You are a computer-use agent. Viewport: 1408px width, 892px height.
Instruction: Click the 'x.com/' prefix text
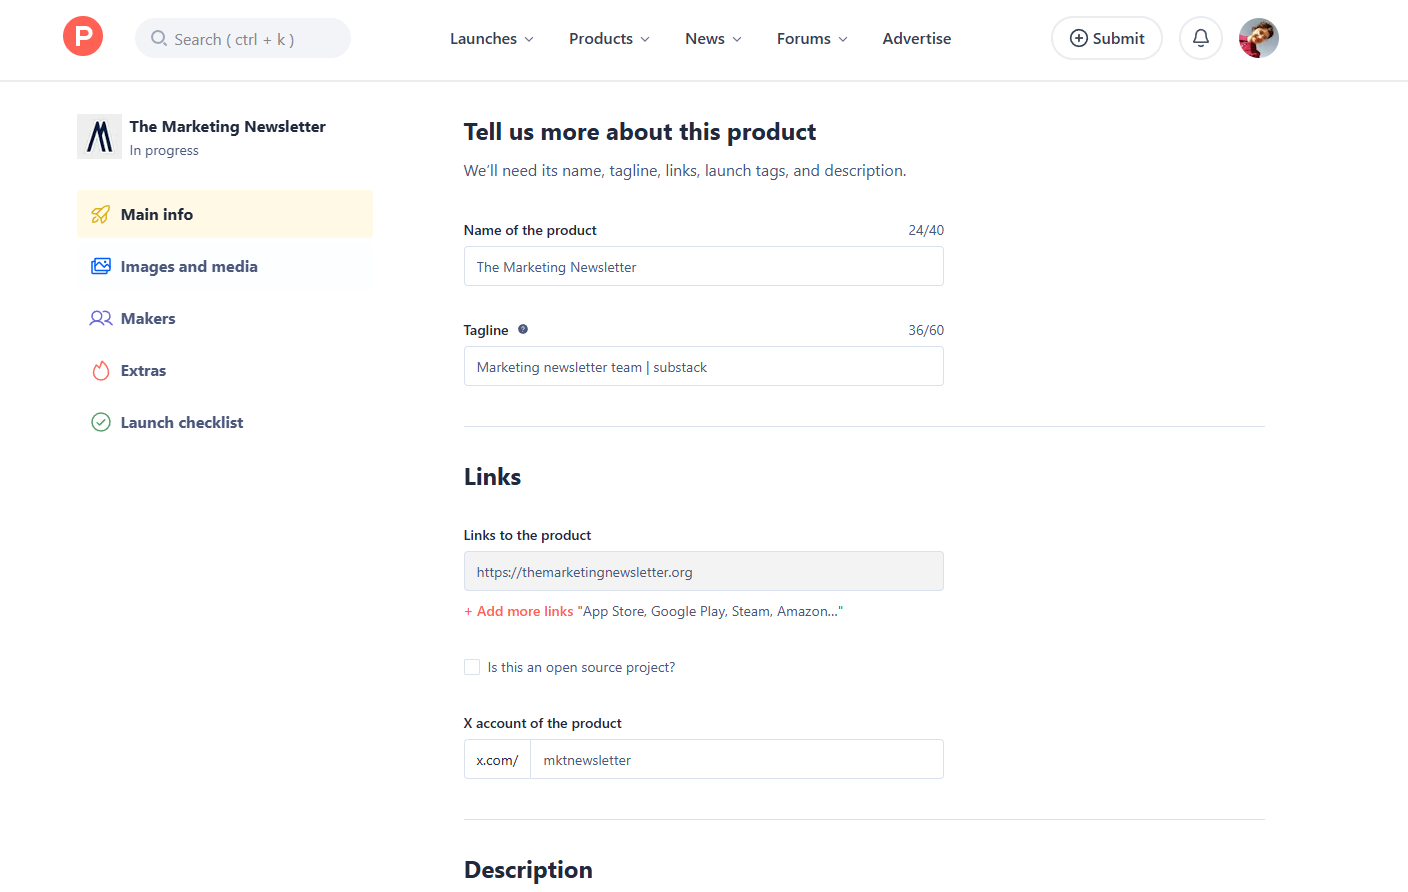[x=497, y=760]
